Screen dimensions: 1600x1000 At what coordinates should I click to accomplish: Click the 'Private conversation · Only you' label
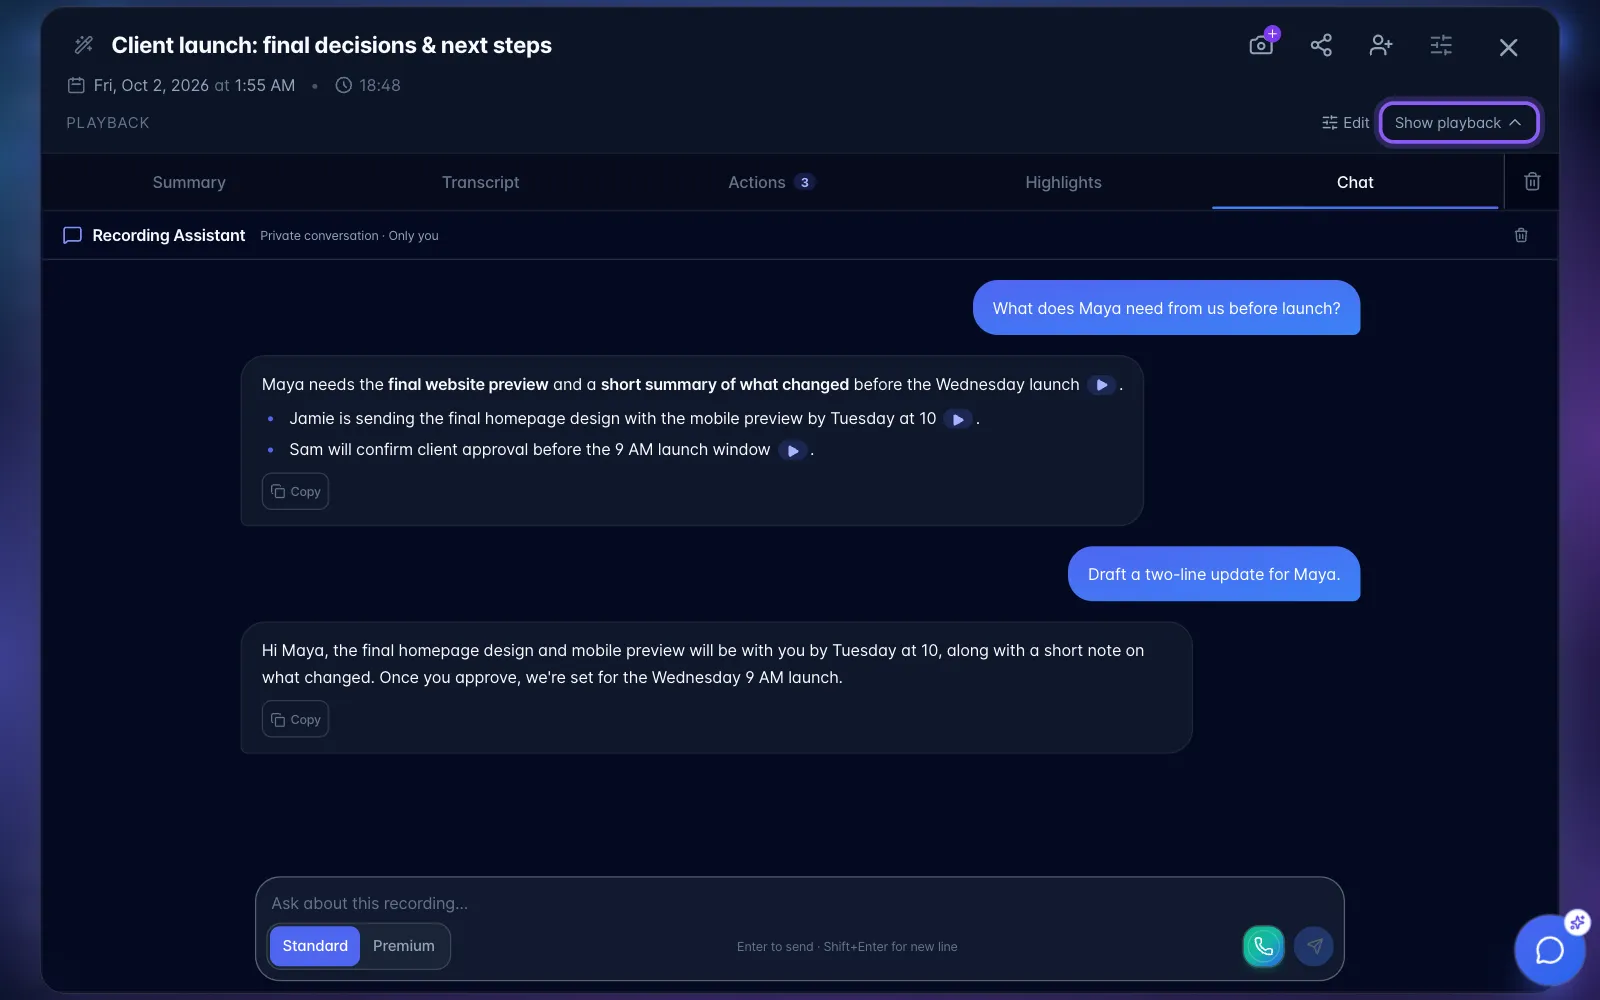click(349, 236)
